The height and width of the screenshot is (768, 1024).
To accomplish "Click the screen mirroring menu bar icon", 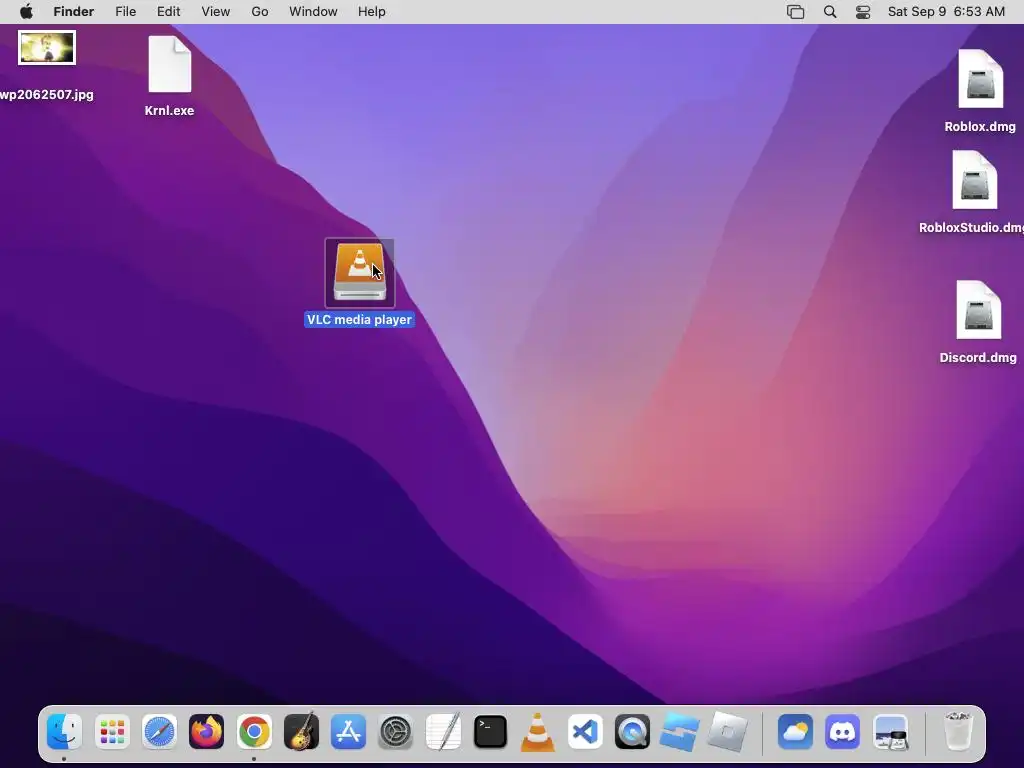I will coord(795,12).
